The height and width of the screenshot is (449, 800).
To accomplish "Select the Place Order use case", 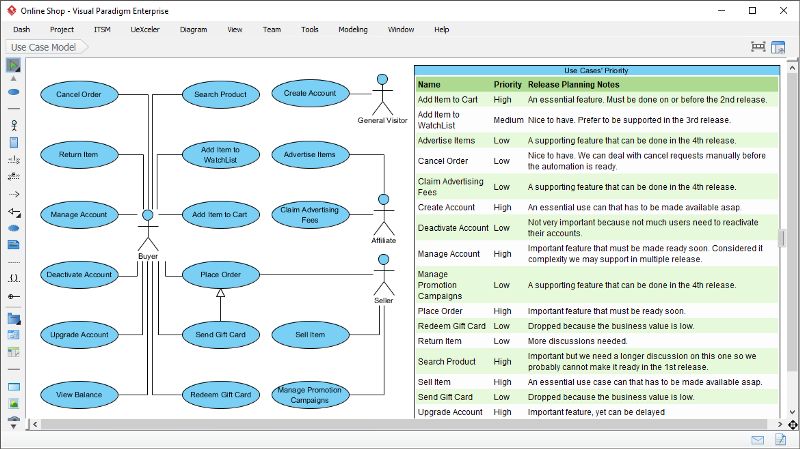I will click(x=220, y=275).
